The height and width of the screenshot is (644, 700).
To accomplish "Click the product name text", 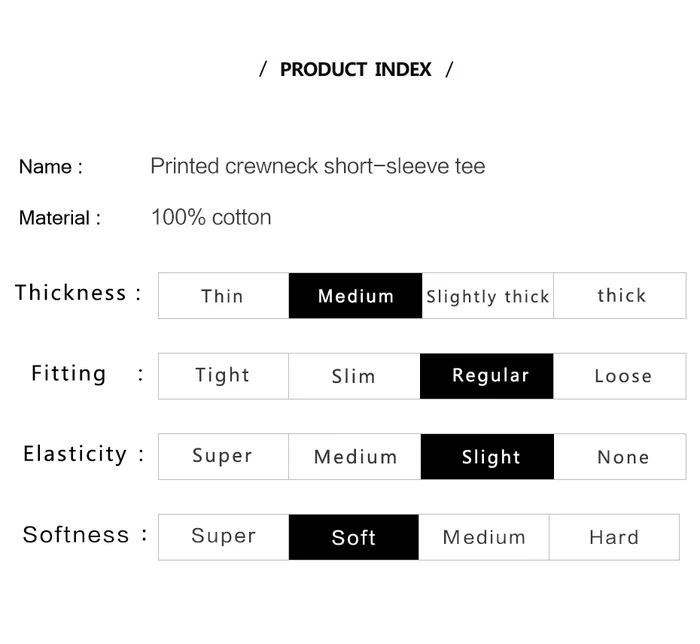I will click(318, 166).
